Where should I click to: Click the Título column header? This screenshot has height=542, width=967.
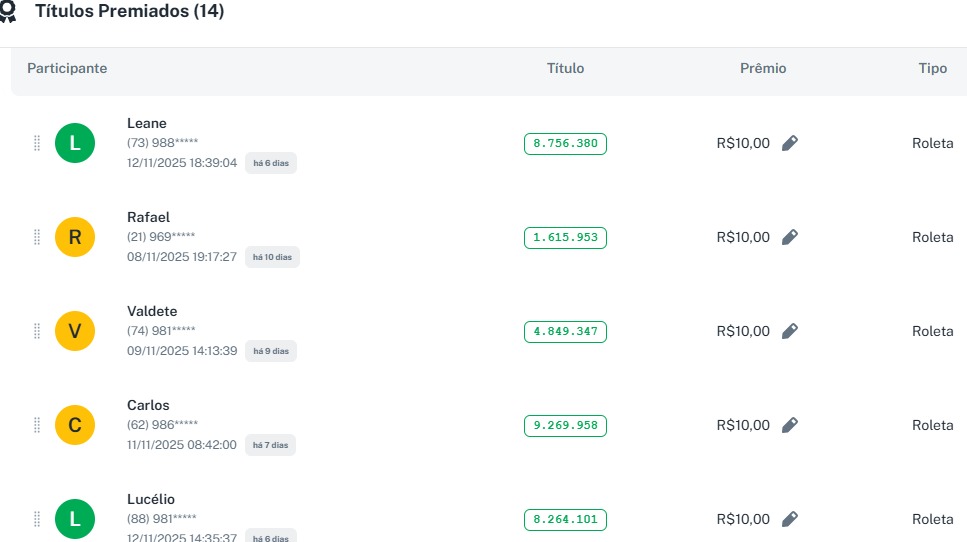565,69
